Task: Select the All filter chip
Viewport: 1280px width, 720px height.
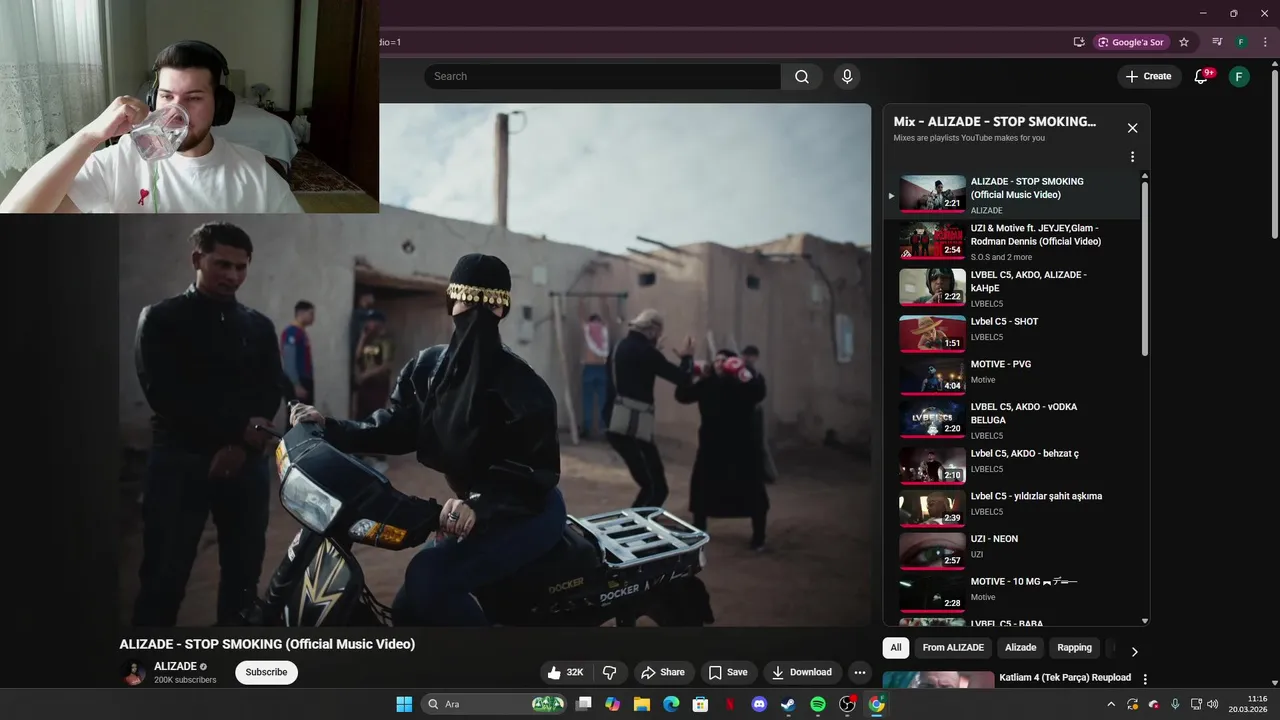Action: pos(896,648)
